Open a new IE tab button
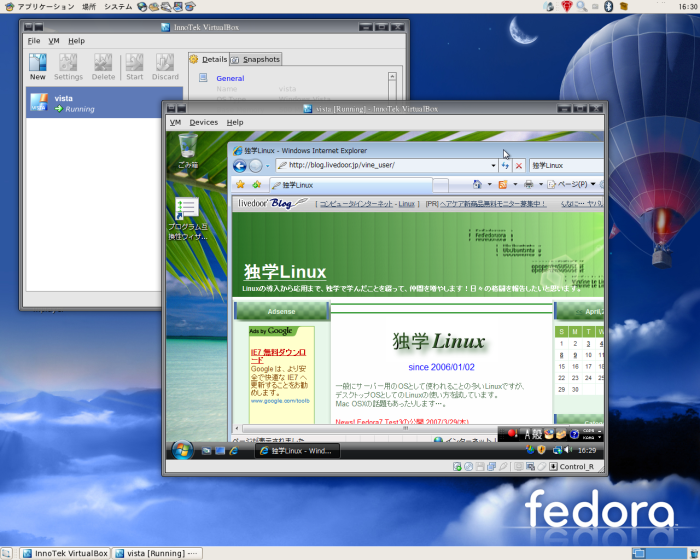 (x=440, y=185)
